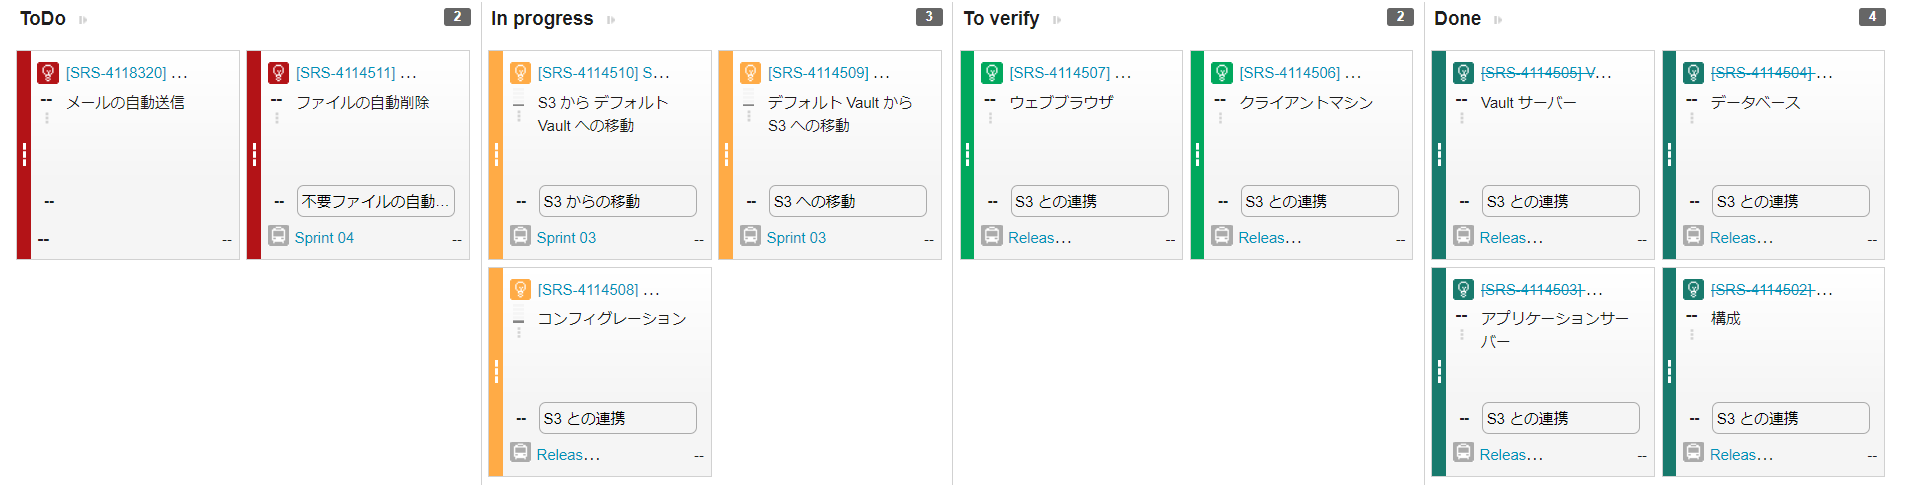
Task: Collapse the ToDo column
Action: (83, 20)
